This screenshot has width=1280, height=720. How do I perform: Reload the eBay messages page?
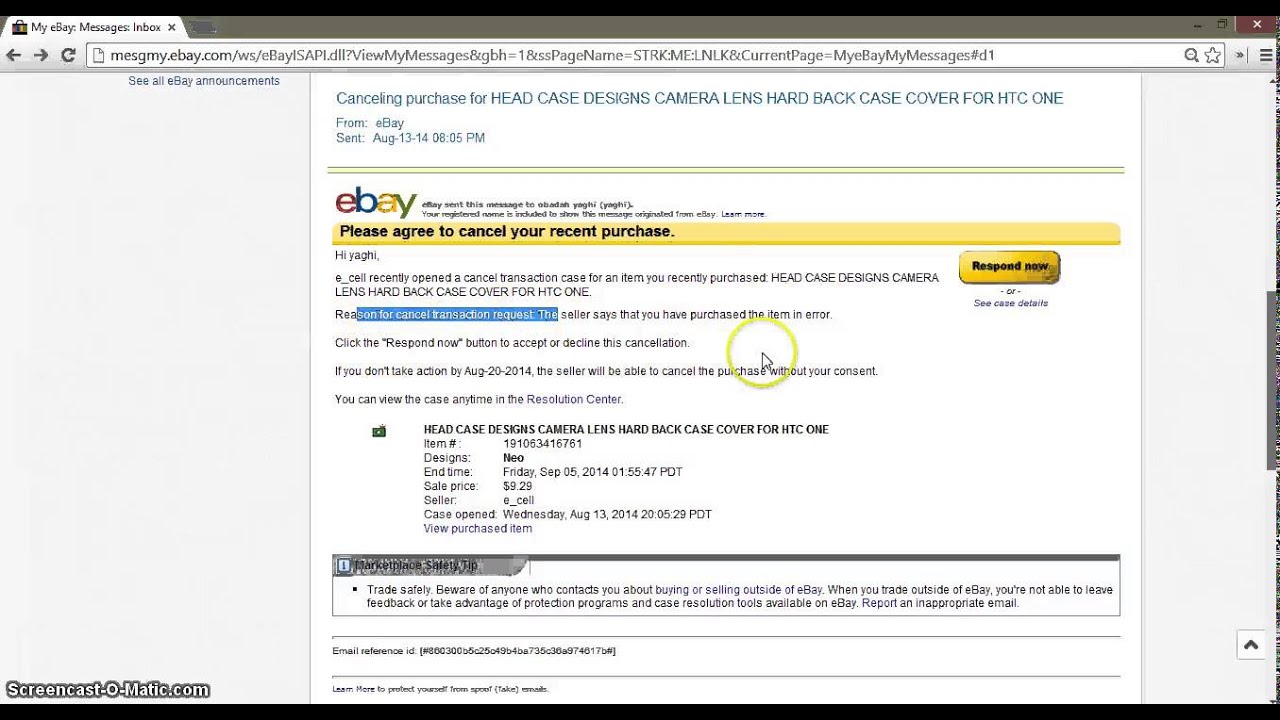tap(68, 56)
